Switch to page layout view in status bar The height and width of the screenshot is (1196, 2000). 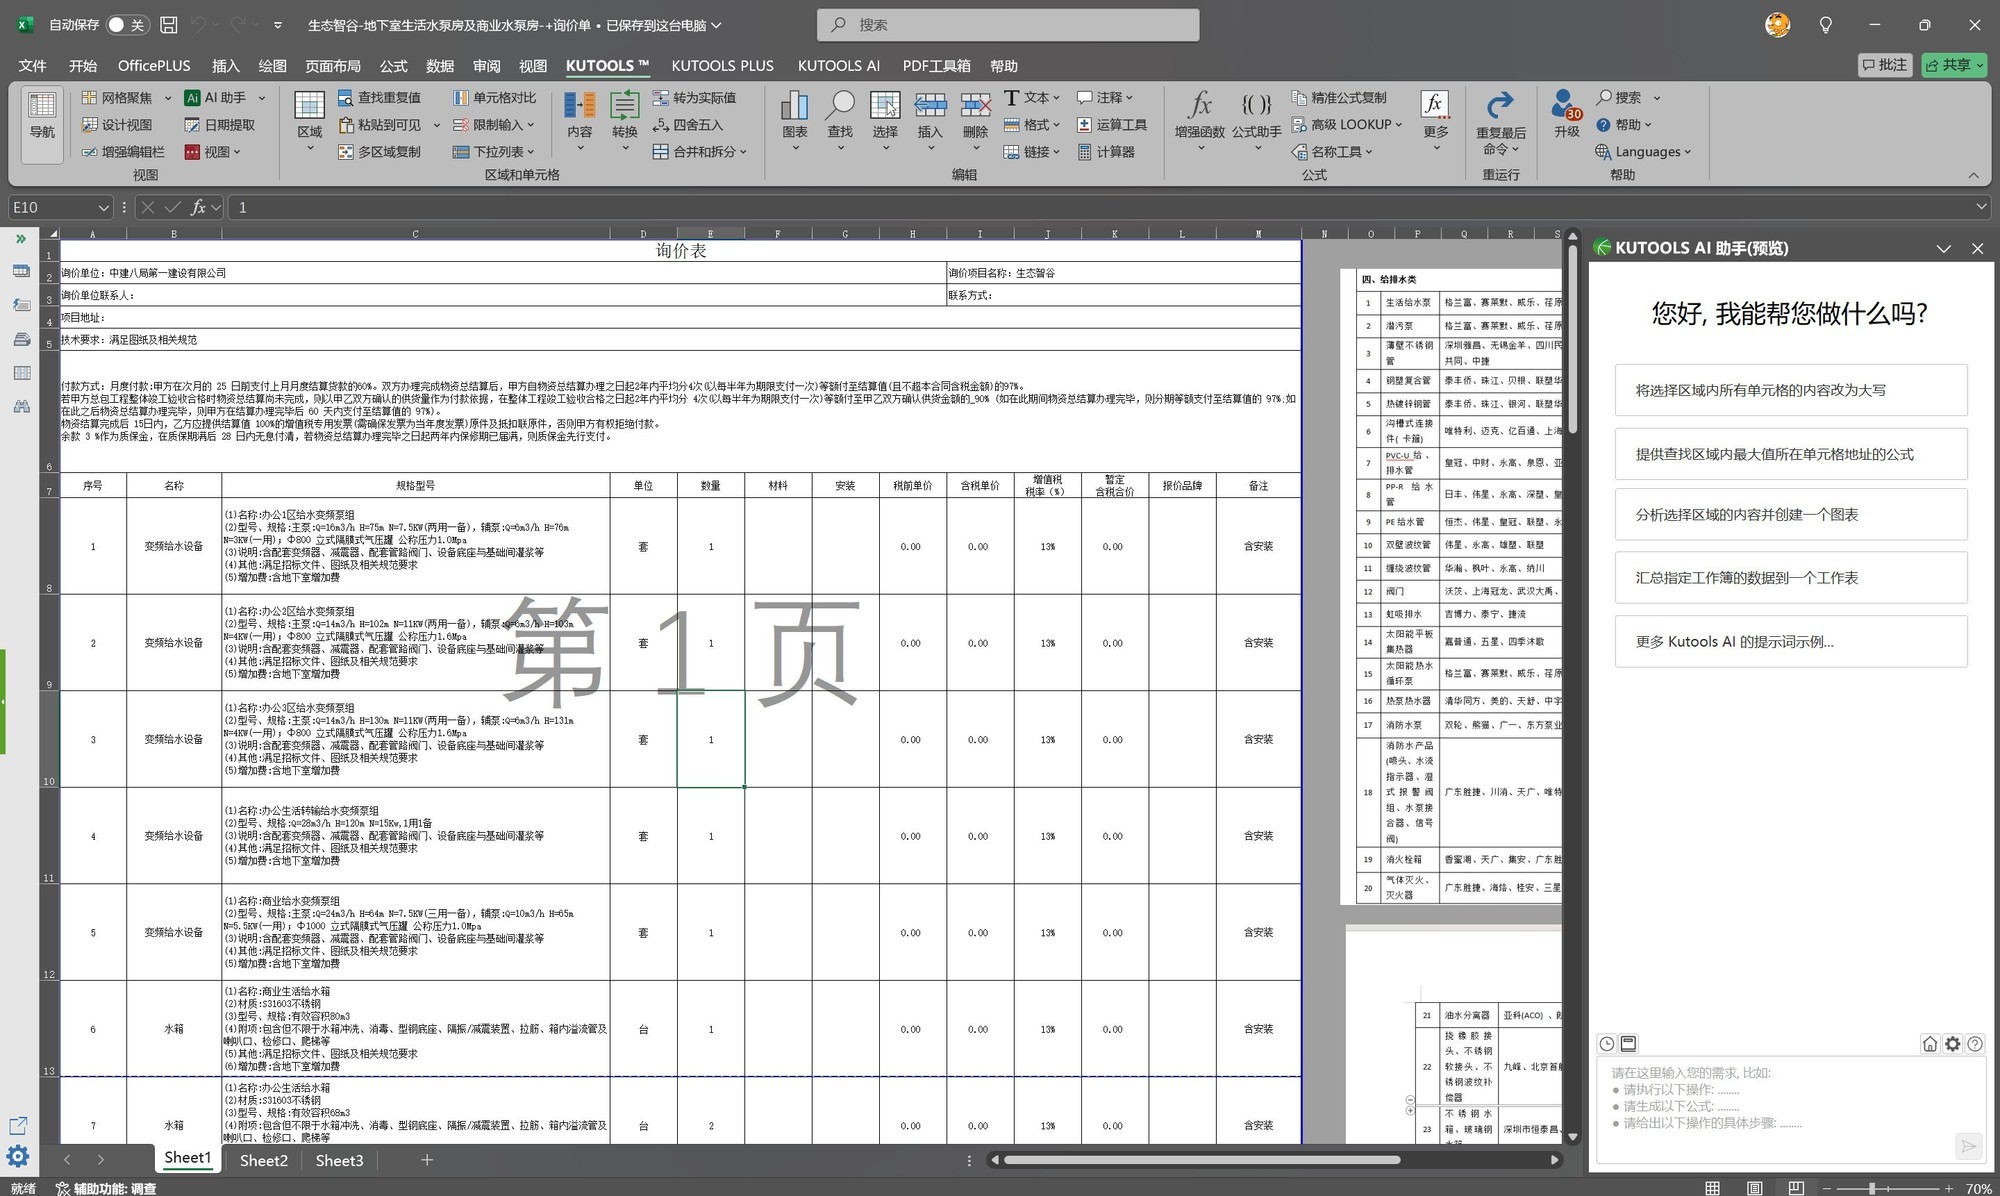tap(1754, 1188)
